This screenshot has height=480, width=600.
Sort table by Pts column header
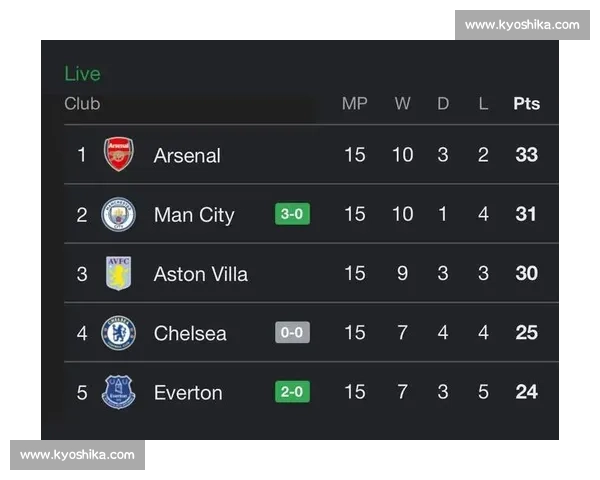pos(526,104)
